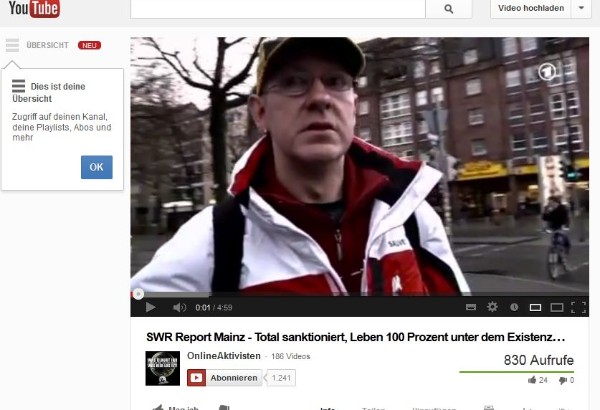600x410 pixels.
Task: Open the Übersicht guide menu icon
Action: [x=12, y=45]
